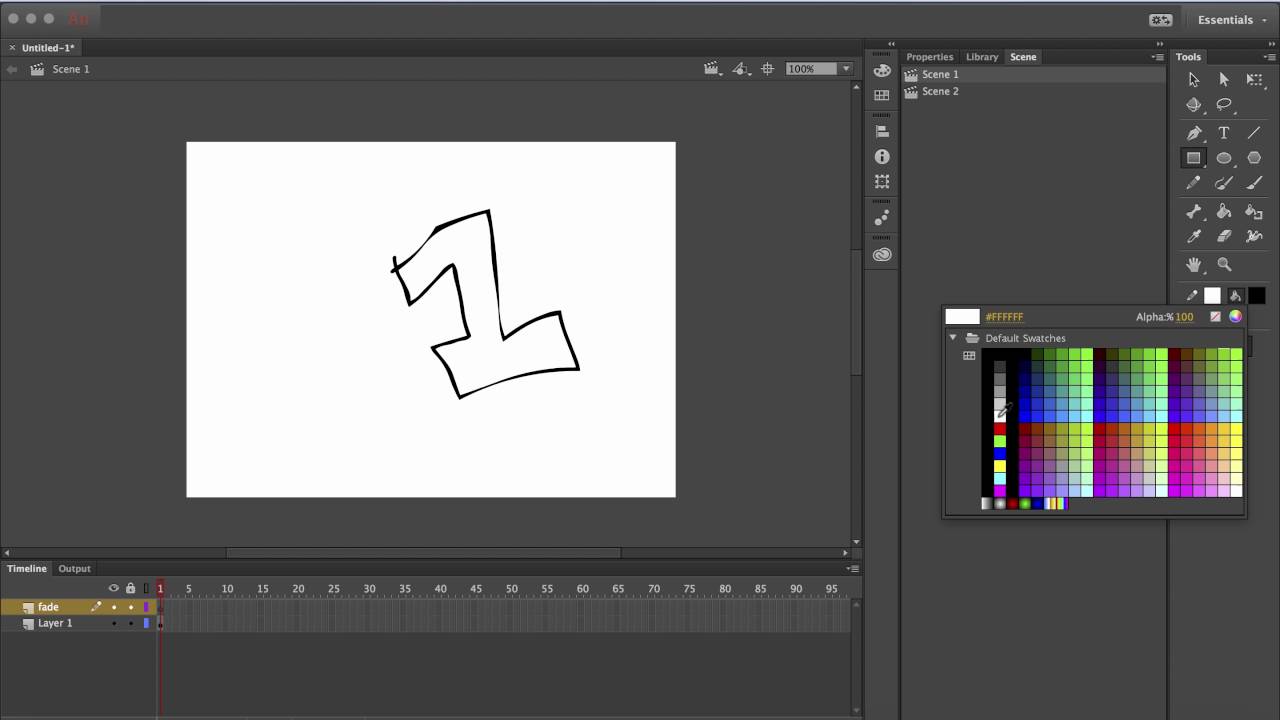Collapse the Default Swatches folder
1280x720 pixels.
point(954,338)
